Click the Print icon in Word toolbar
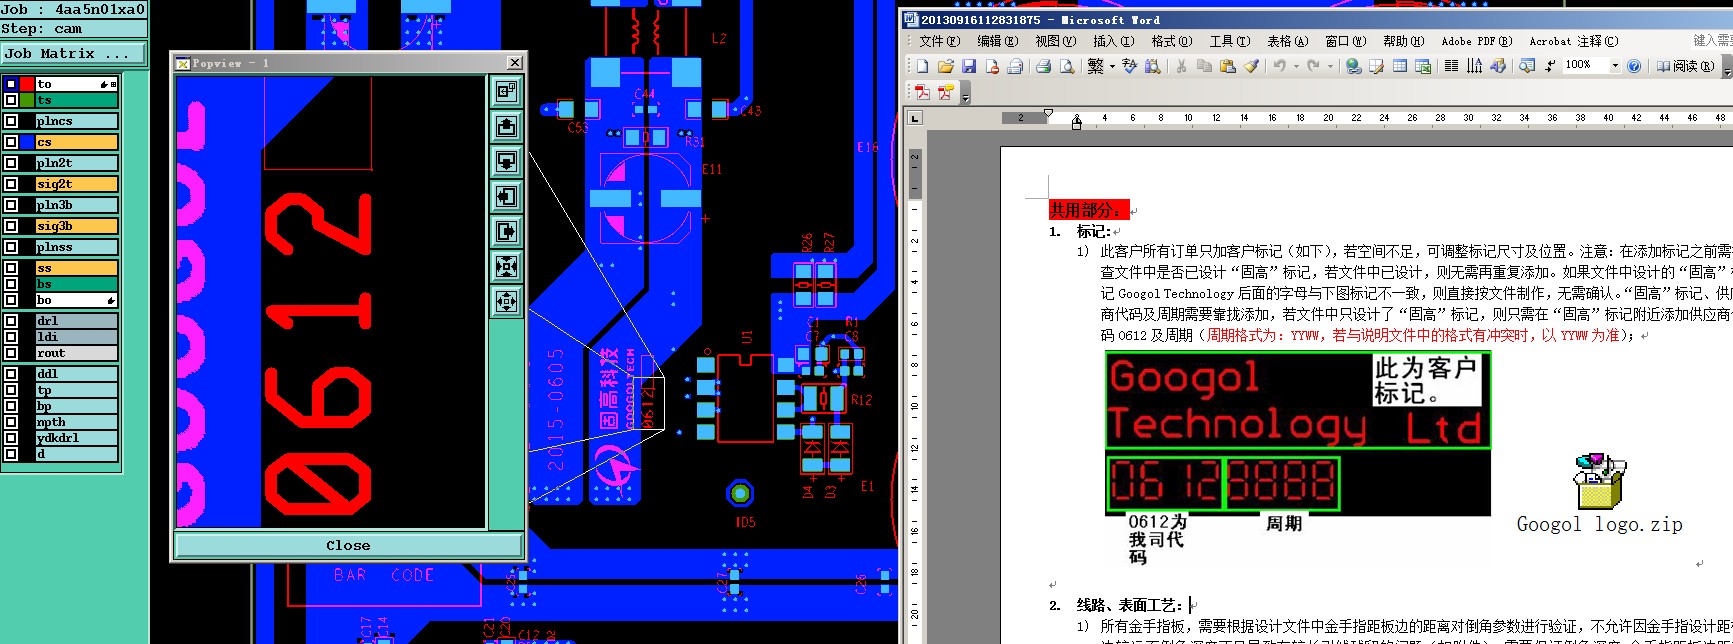 tap(1043, 66)
